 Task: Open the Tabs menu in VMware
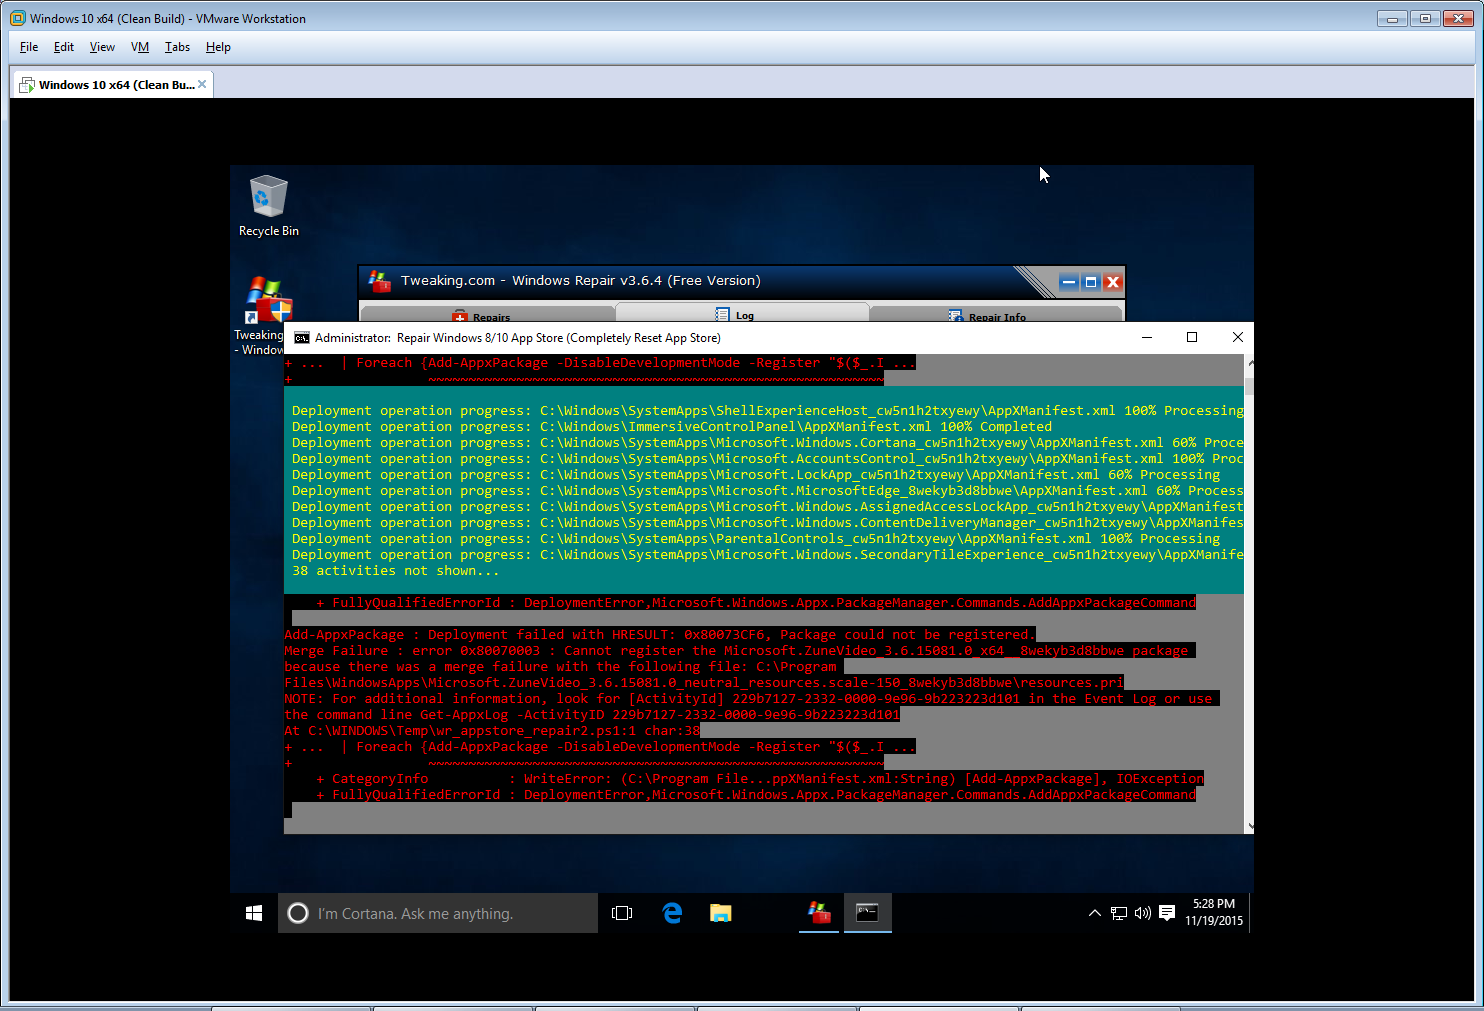click(177, 47)
